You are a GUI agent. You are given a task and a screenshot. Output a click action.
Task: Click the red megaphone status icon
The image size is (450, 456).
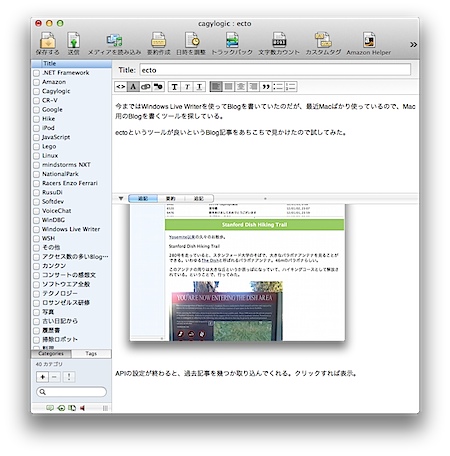82,408
